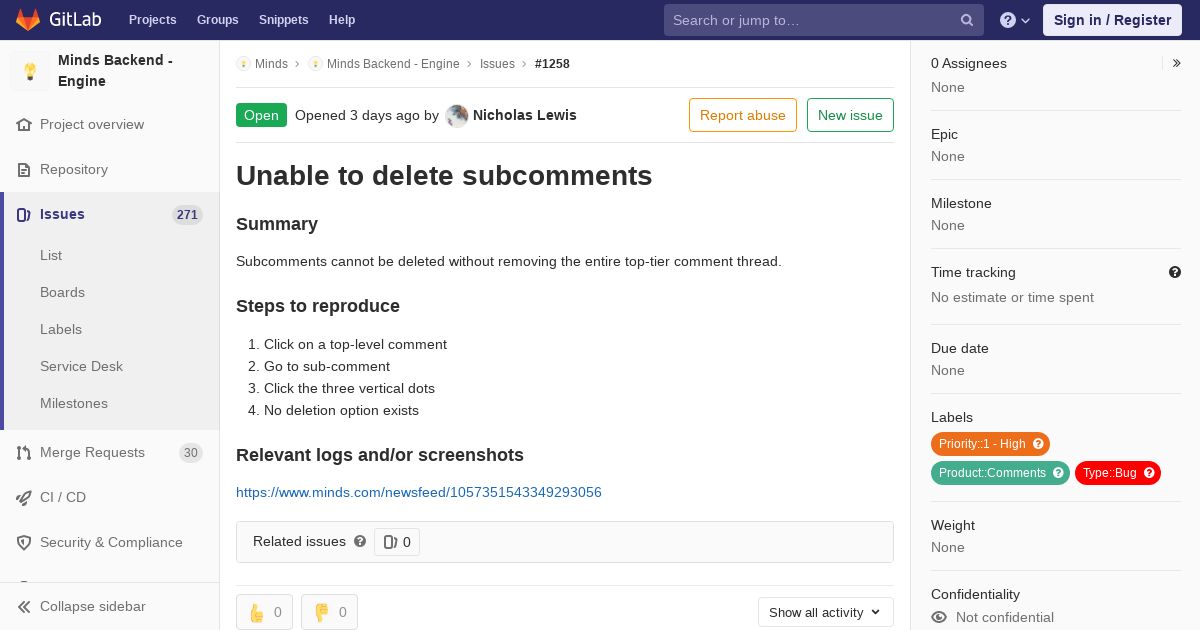Click the Nicholas Lewis author link
Screen dimensions: 1200x630
pos(524,115)
